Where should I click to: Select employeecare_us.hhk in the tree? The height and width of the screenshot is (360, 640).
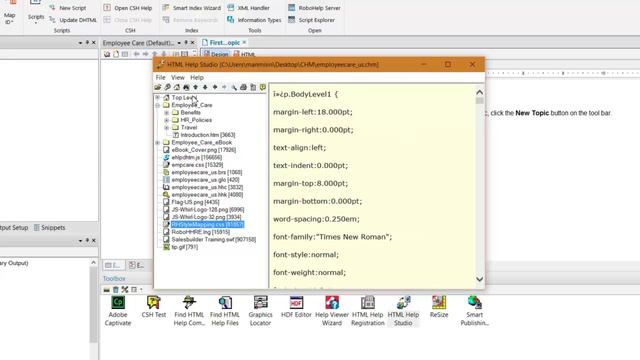(x=203, y=195)
